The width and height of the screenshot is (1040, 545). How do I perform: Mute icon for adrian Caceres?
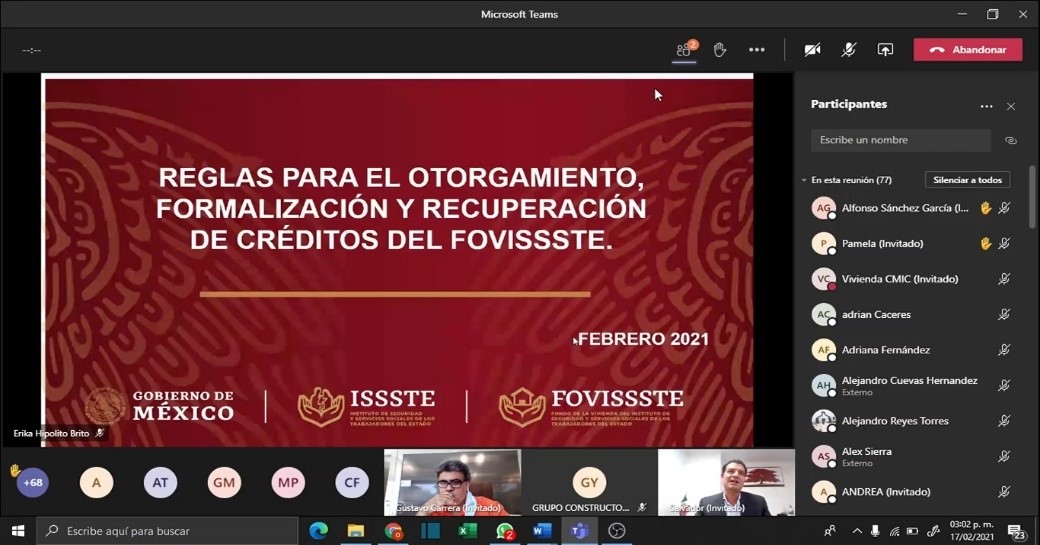1005,314
